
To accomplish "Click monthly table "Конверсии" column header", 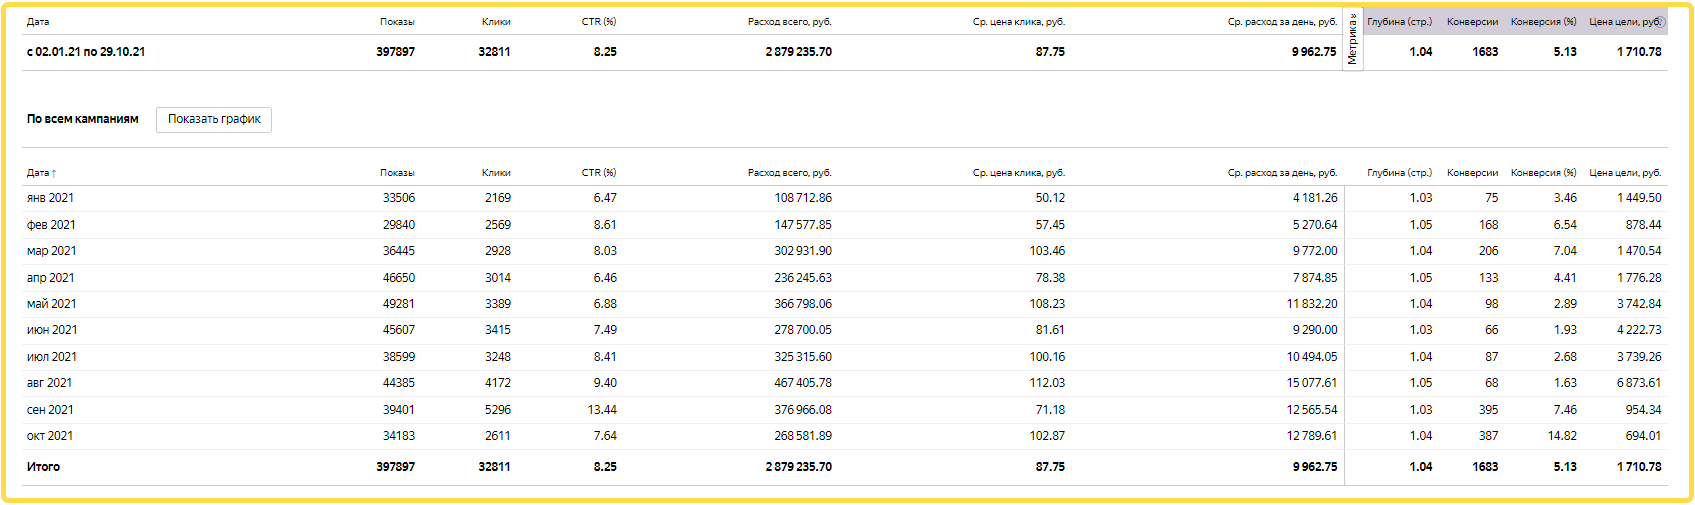I will click(x=1472, y=173).
